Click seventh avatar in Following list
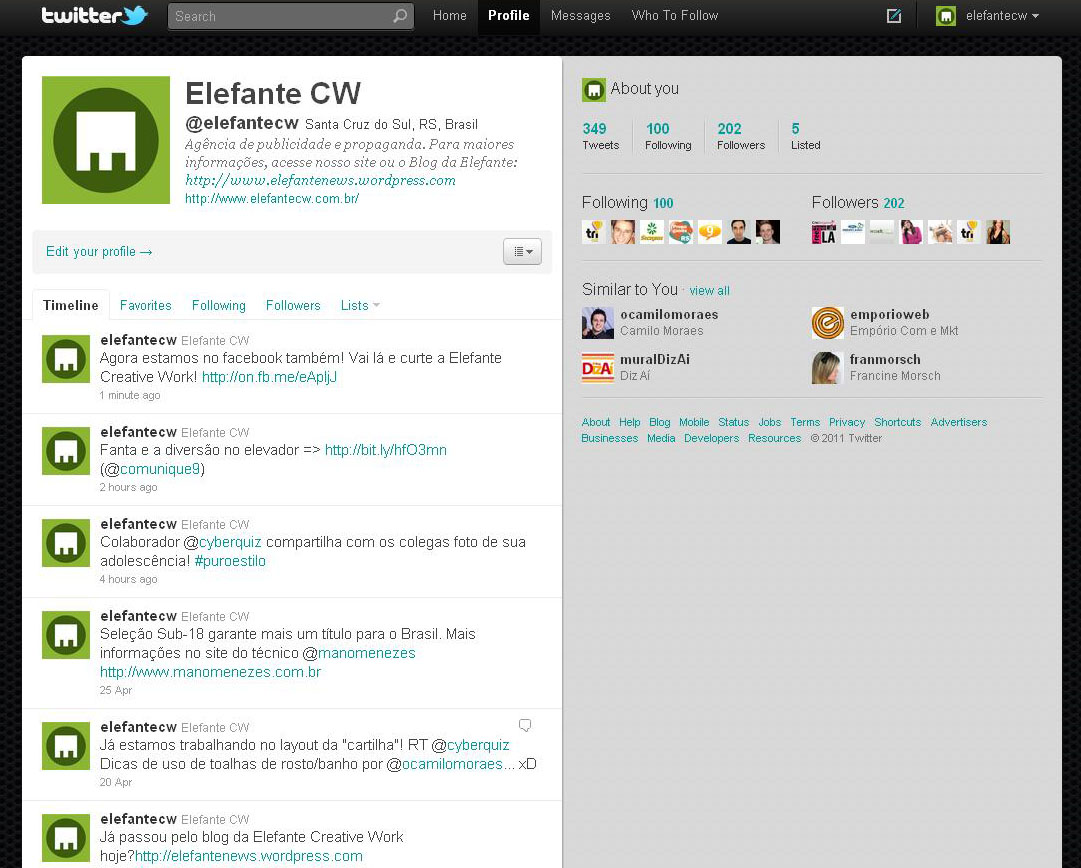The height and width of the screenshot is (868, 1081). [767, 232]
